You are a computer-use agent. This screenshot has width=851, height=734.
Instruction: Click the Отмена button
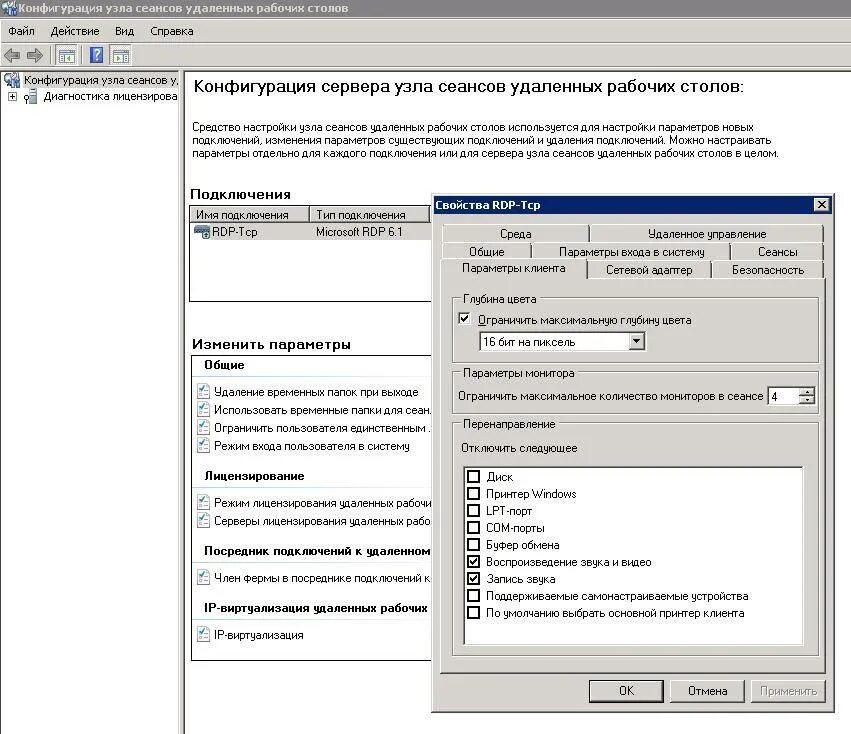(x=707, y=691)
